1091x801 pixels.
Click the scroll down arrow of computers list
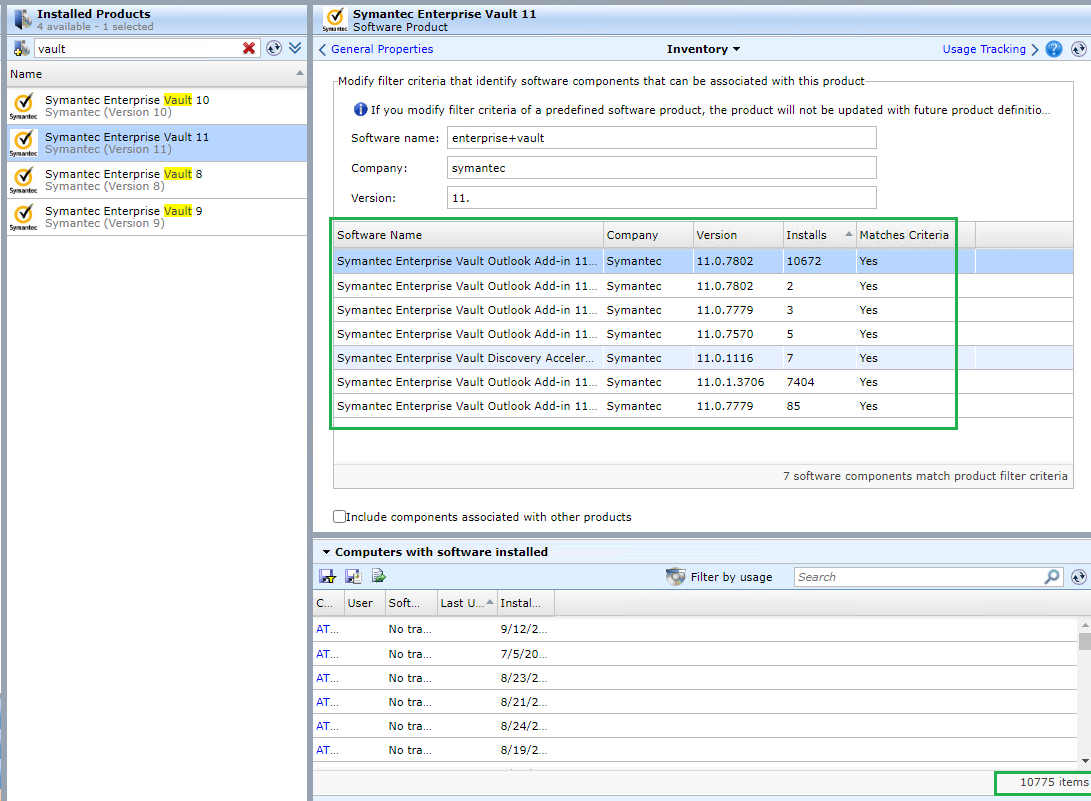(1085, 761)
